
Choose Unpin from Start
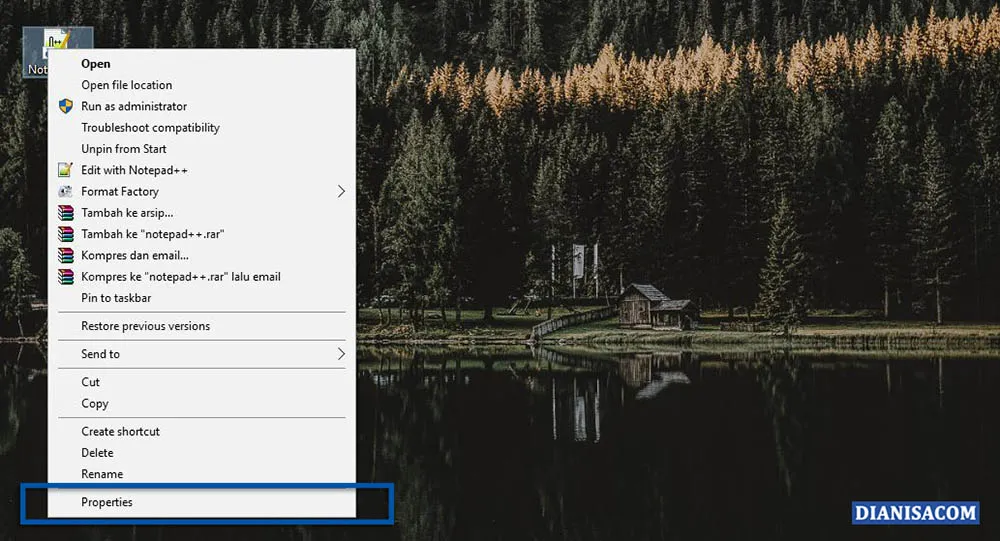[x=202, y=149]
